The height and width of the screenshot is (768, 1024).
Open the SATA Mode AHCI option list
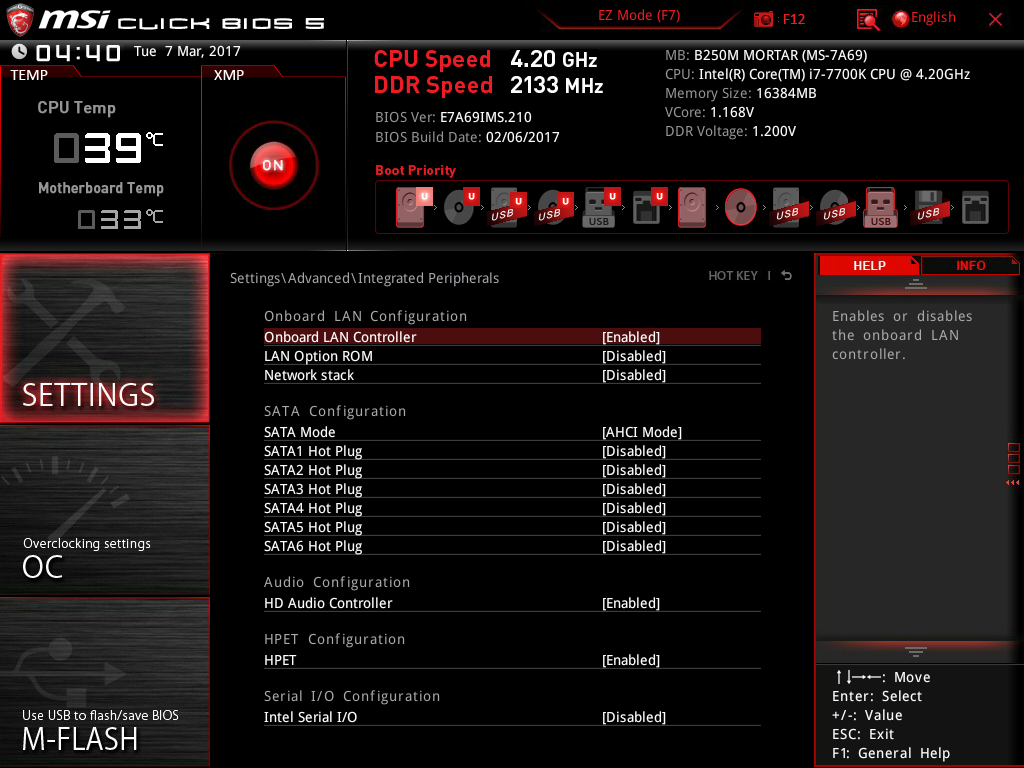pos(642,432)
